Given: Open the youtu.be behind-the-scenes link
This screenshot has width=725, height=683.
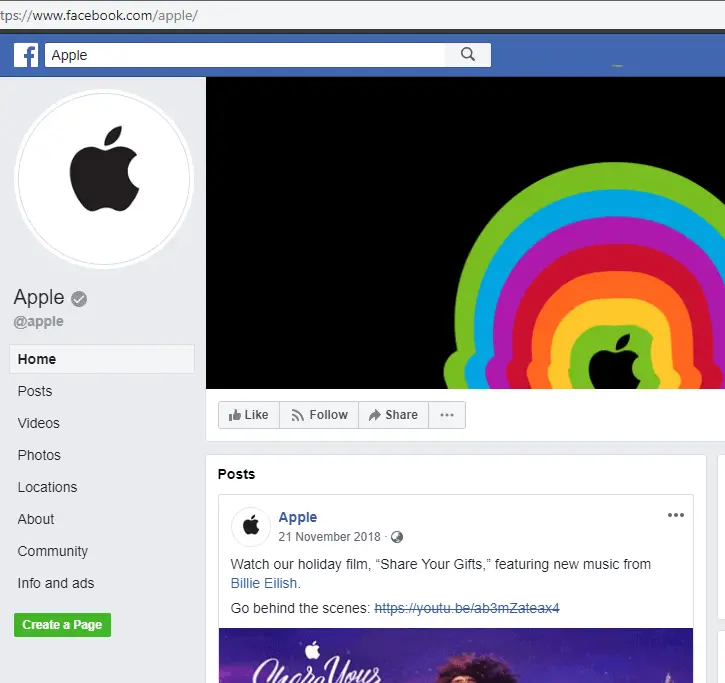Looking at the screenshot, I should (467, 608).
